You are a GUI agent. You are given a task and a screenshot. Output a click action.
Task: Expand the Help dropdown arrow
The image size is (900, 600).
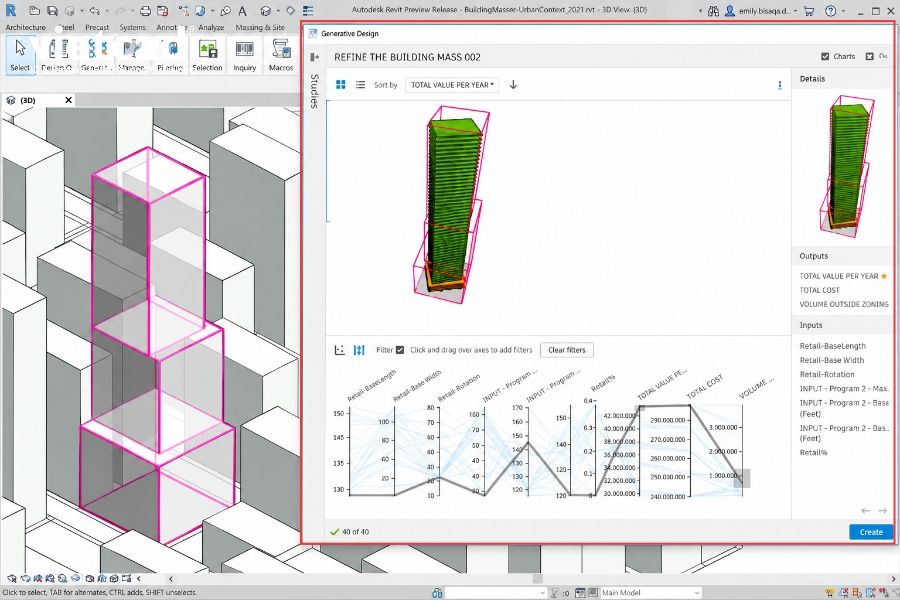coord(843,11)
